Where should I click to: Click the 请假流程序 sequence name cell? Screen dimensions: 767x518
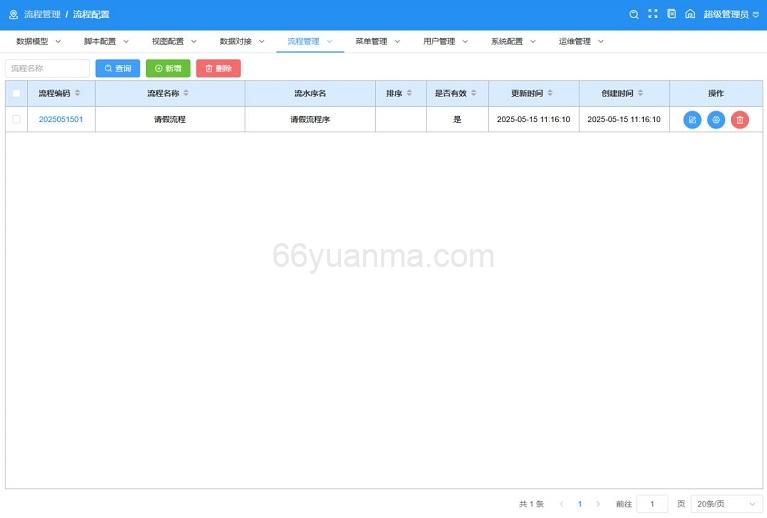310,119
